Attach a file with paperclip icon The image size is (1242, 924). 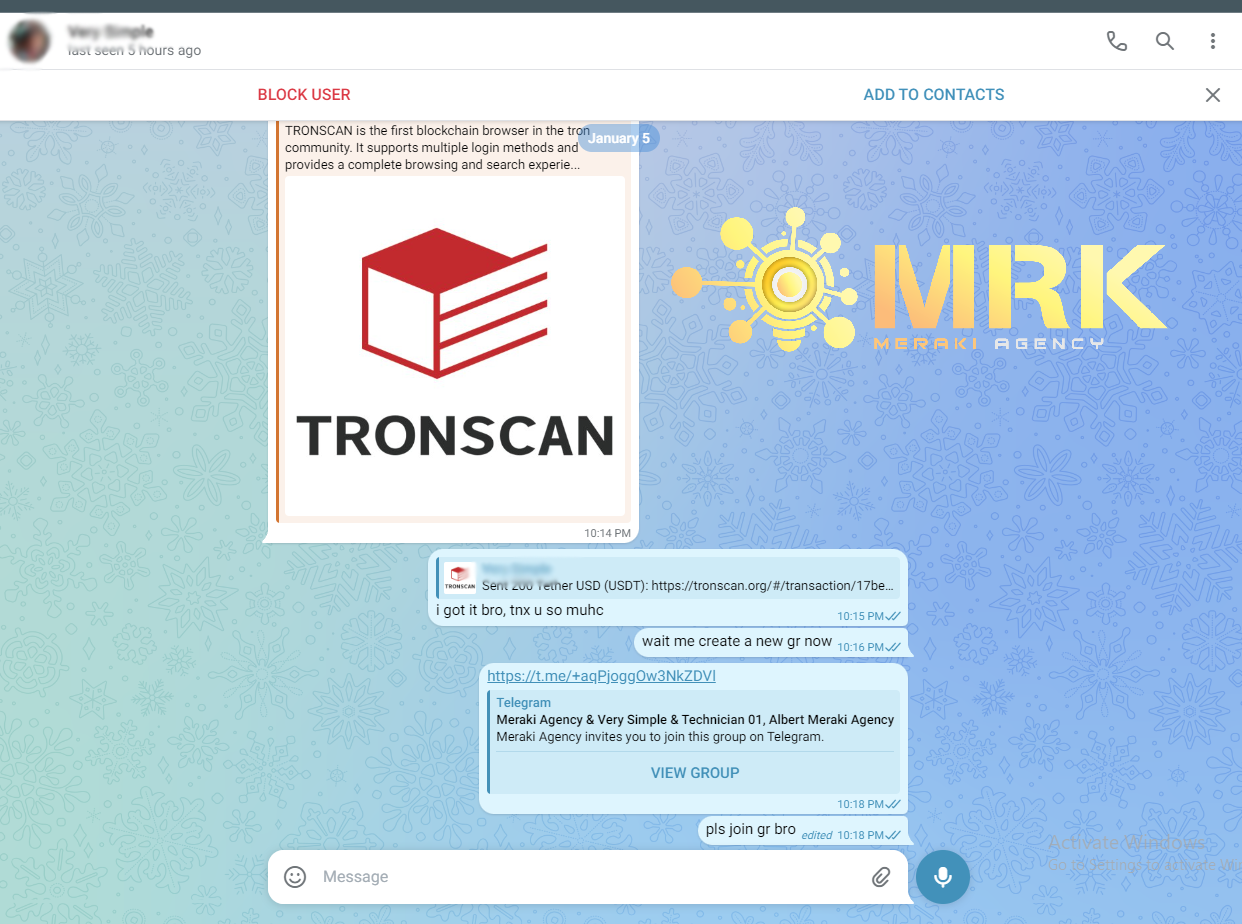[881, 877]
